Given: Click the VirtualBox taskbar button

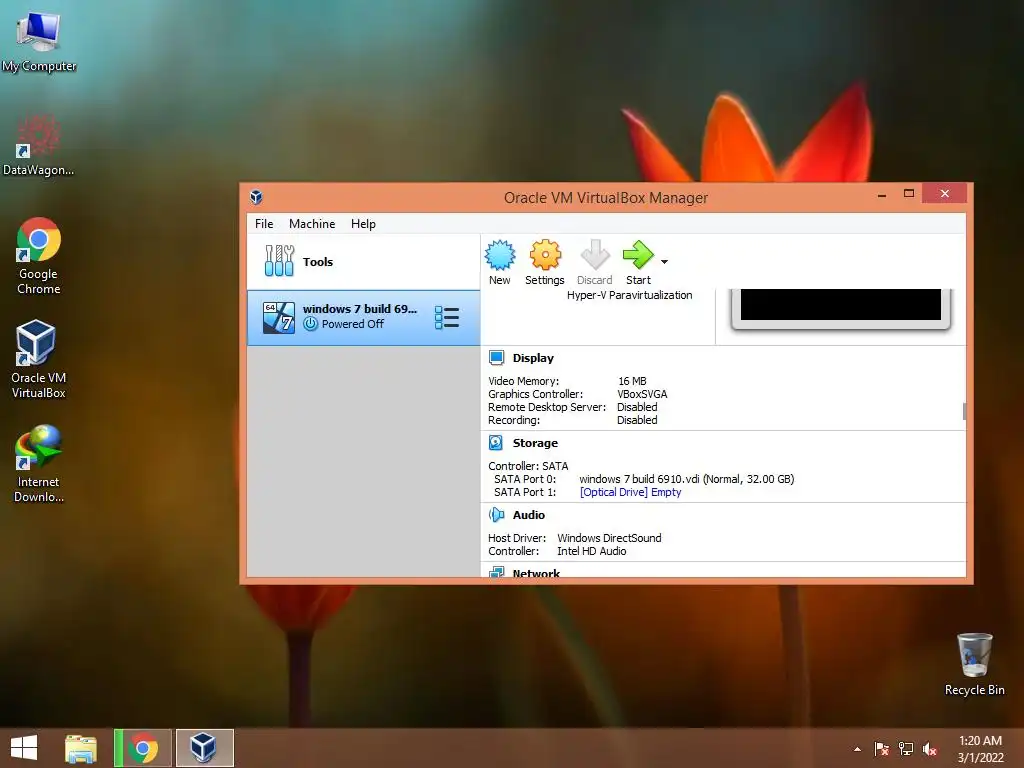Looking at the screenshot, I should (204, 748).
